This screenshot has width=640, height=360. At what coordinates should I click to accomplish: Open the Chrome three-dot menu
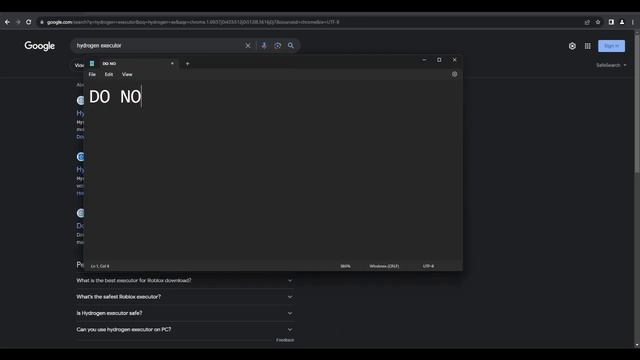pyautogui.click(x=632, y=22)
